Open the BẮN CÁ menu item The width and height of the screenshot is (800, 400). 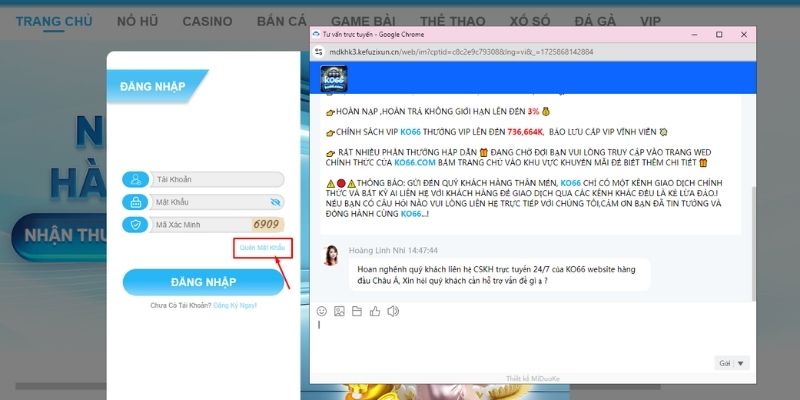[x=282, y=21]
